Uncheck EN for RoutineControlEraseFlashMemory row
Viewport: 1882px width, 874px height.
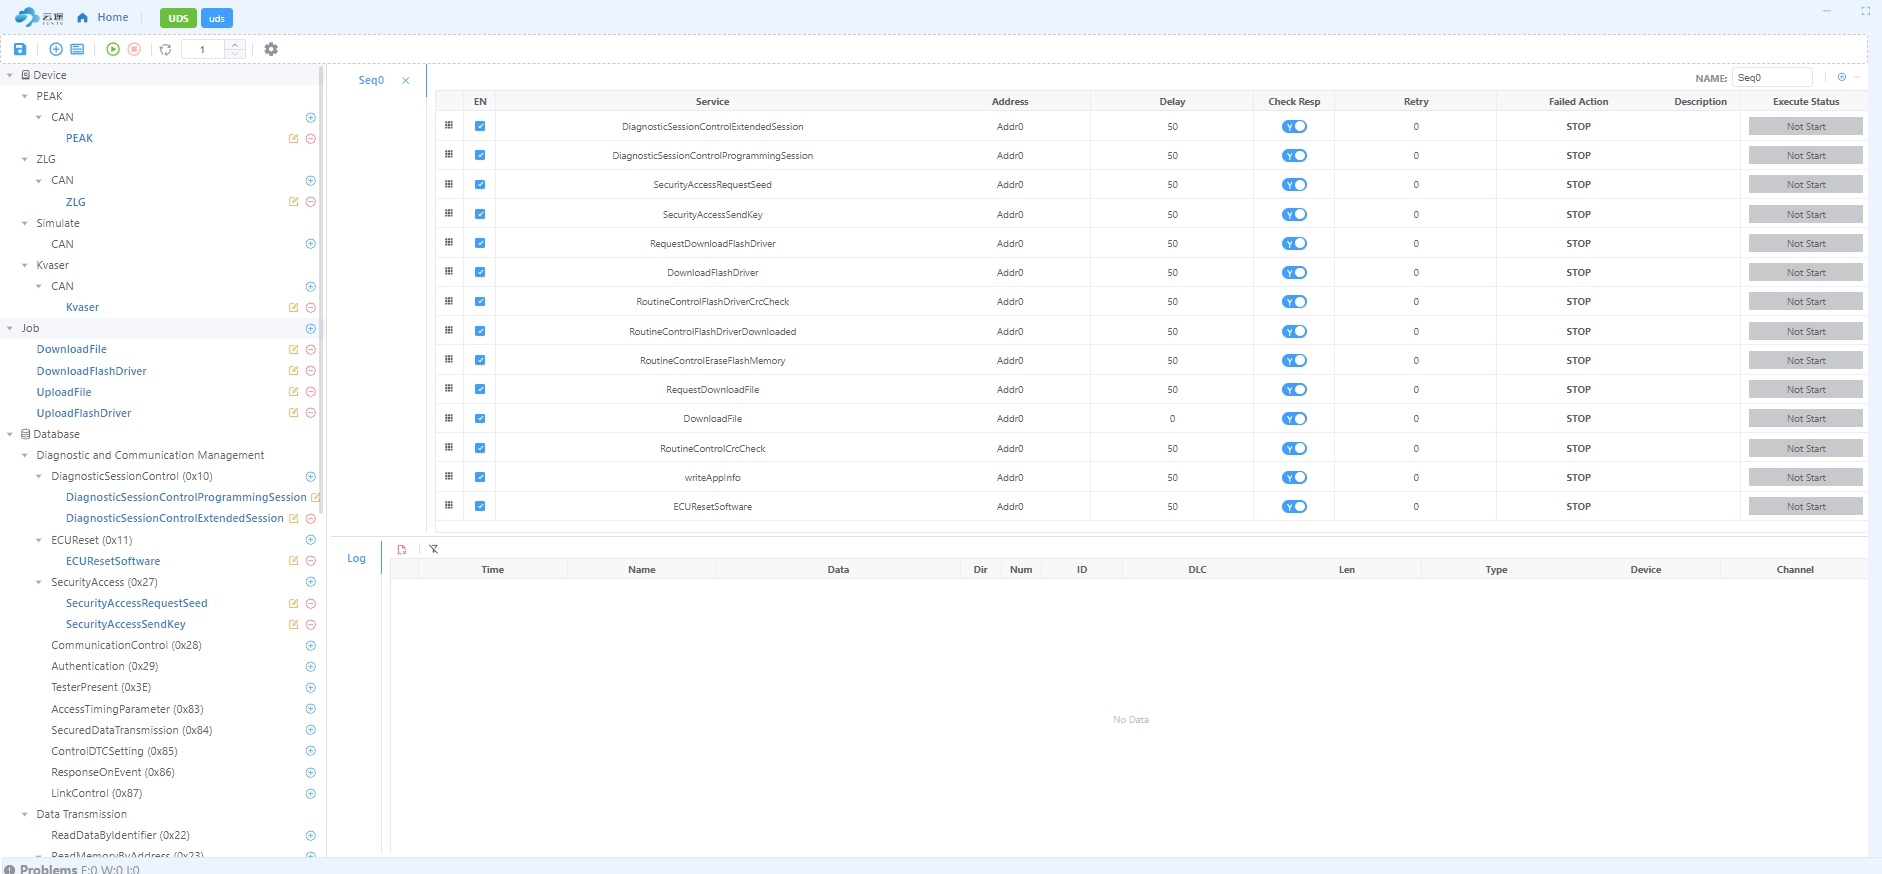click(480, 360)
